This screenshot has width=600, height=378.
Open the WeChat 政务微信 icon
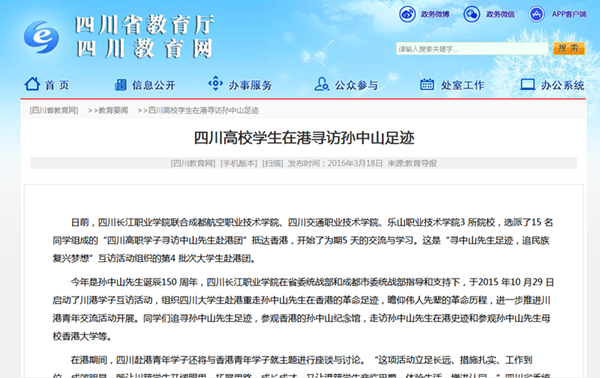[472, 14]
